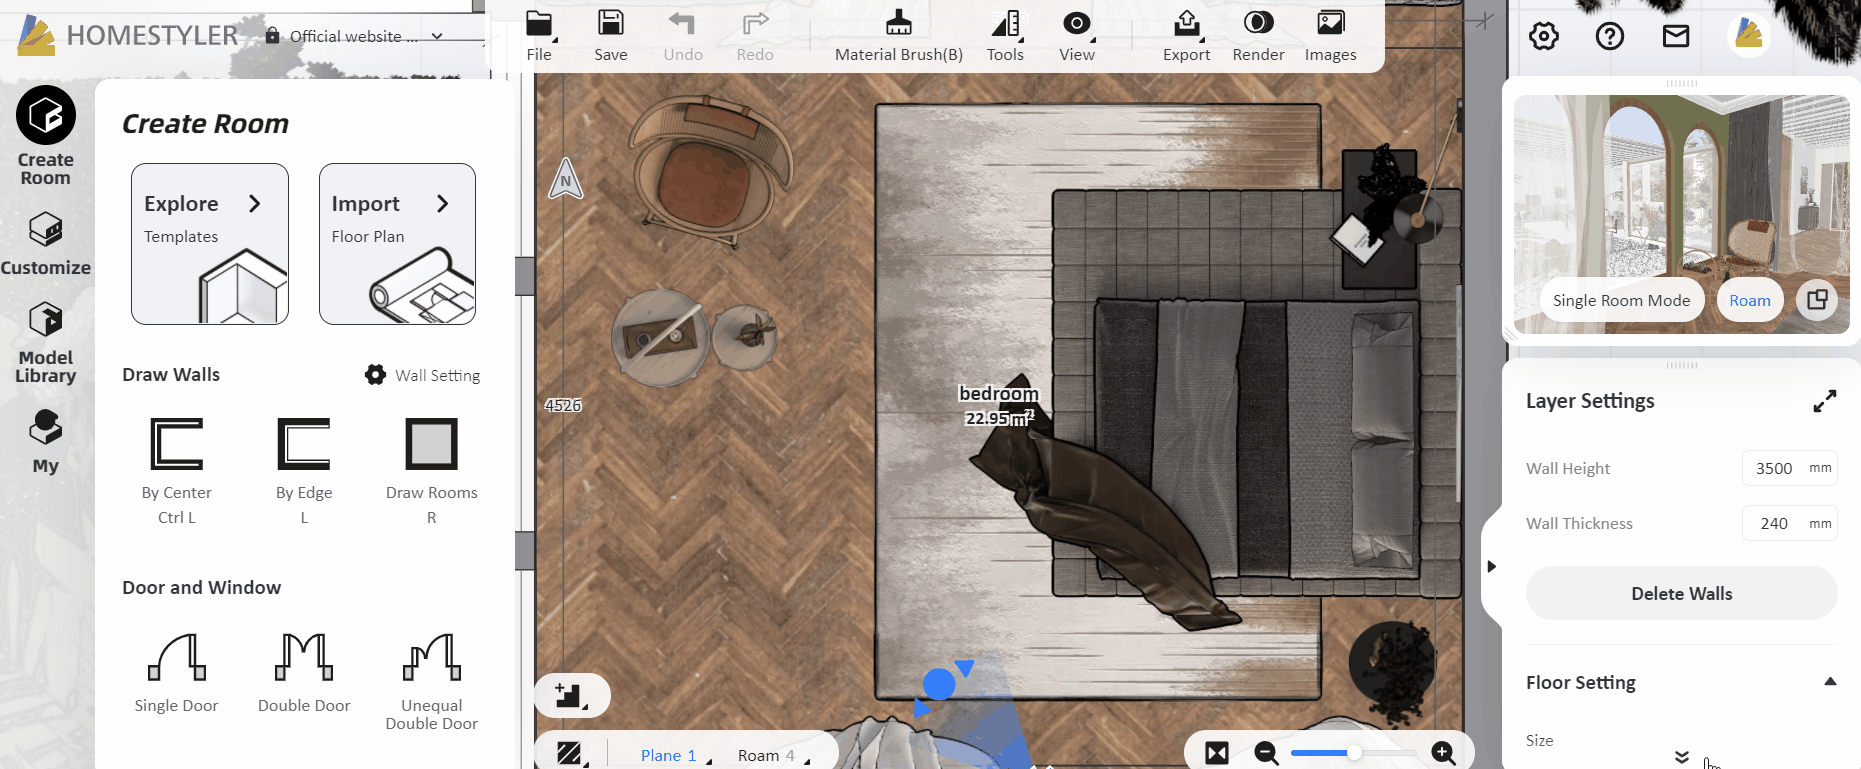Select the Double Door item
This screenshot has height=769, width=1861.
coord(304,672)
